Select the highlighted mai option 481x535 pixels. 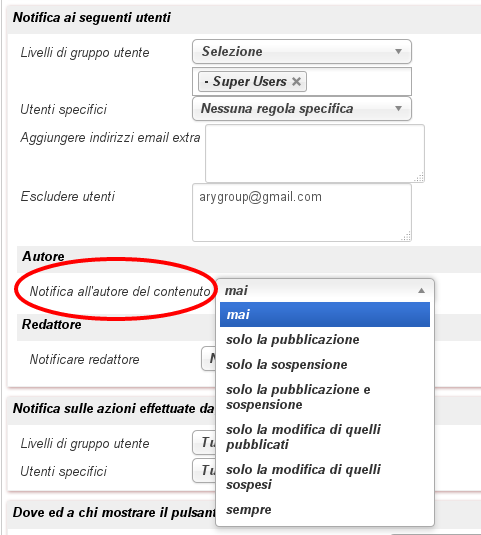point(325,315)
